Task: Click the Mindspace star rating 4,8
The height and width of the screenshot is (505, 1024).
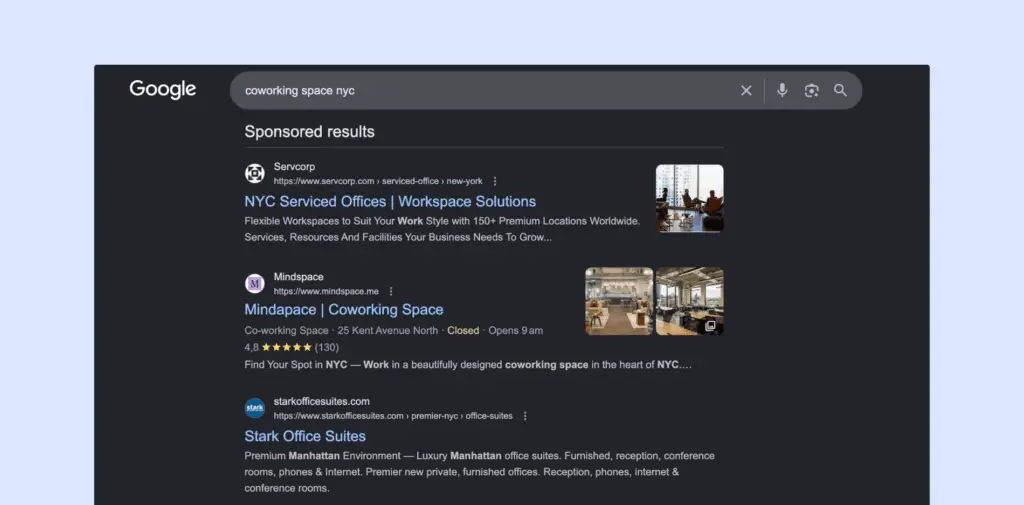Action: click(x=278, y=347)
